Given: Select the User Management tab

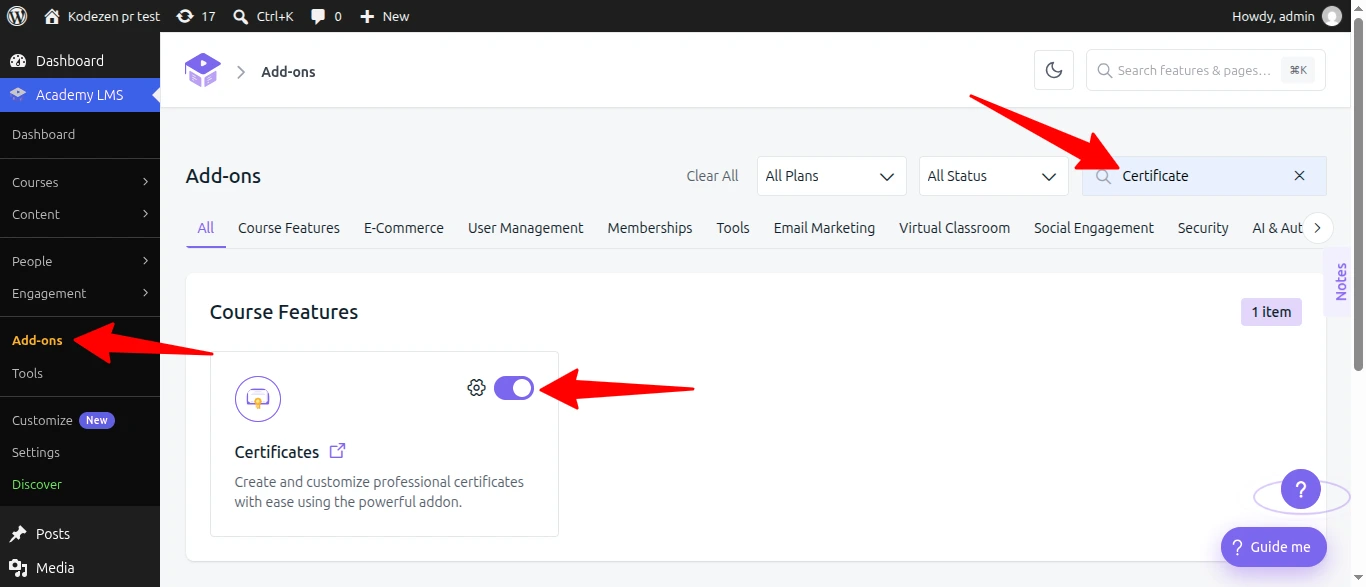Looking at the screenshot, I should pos(525,228).
